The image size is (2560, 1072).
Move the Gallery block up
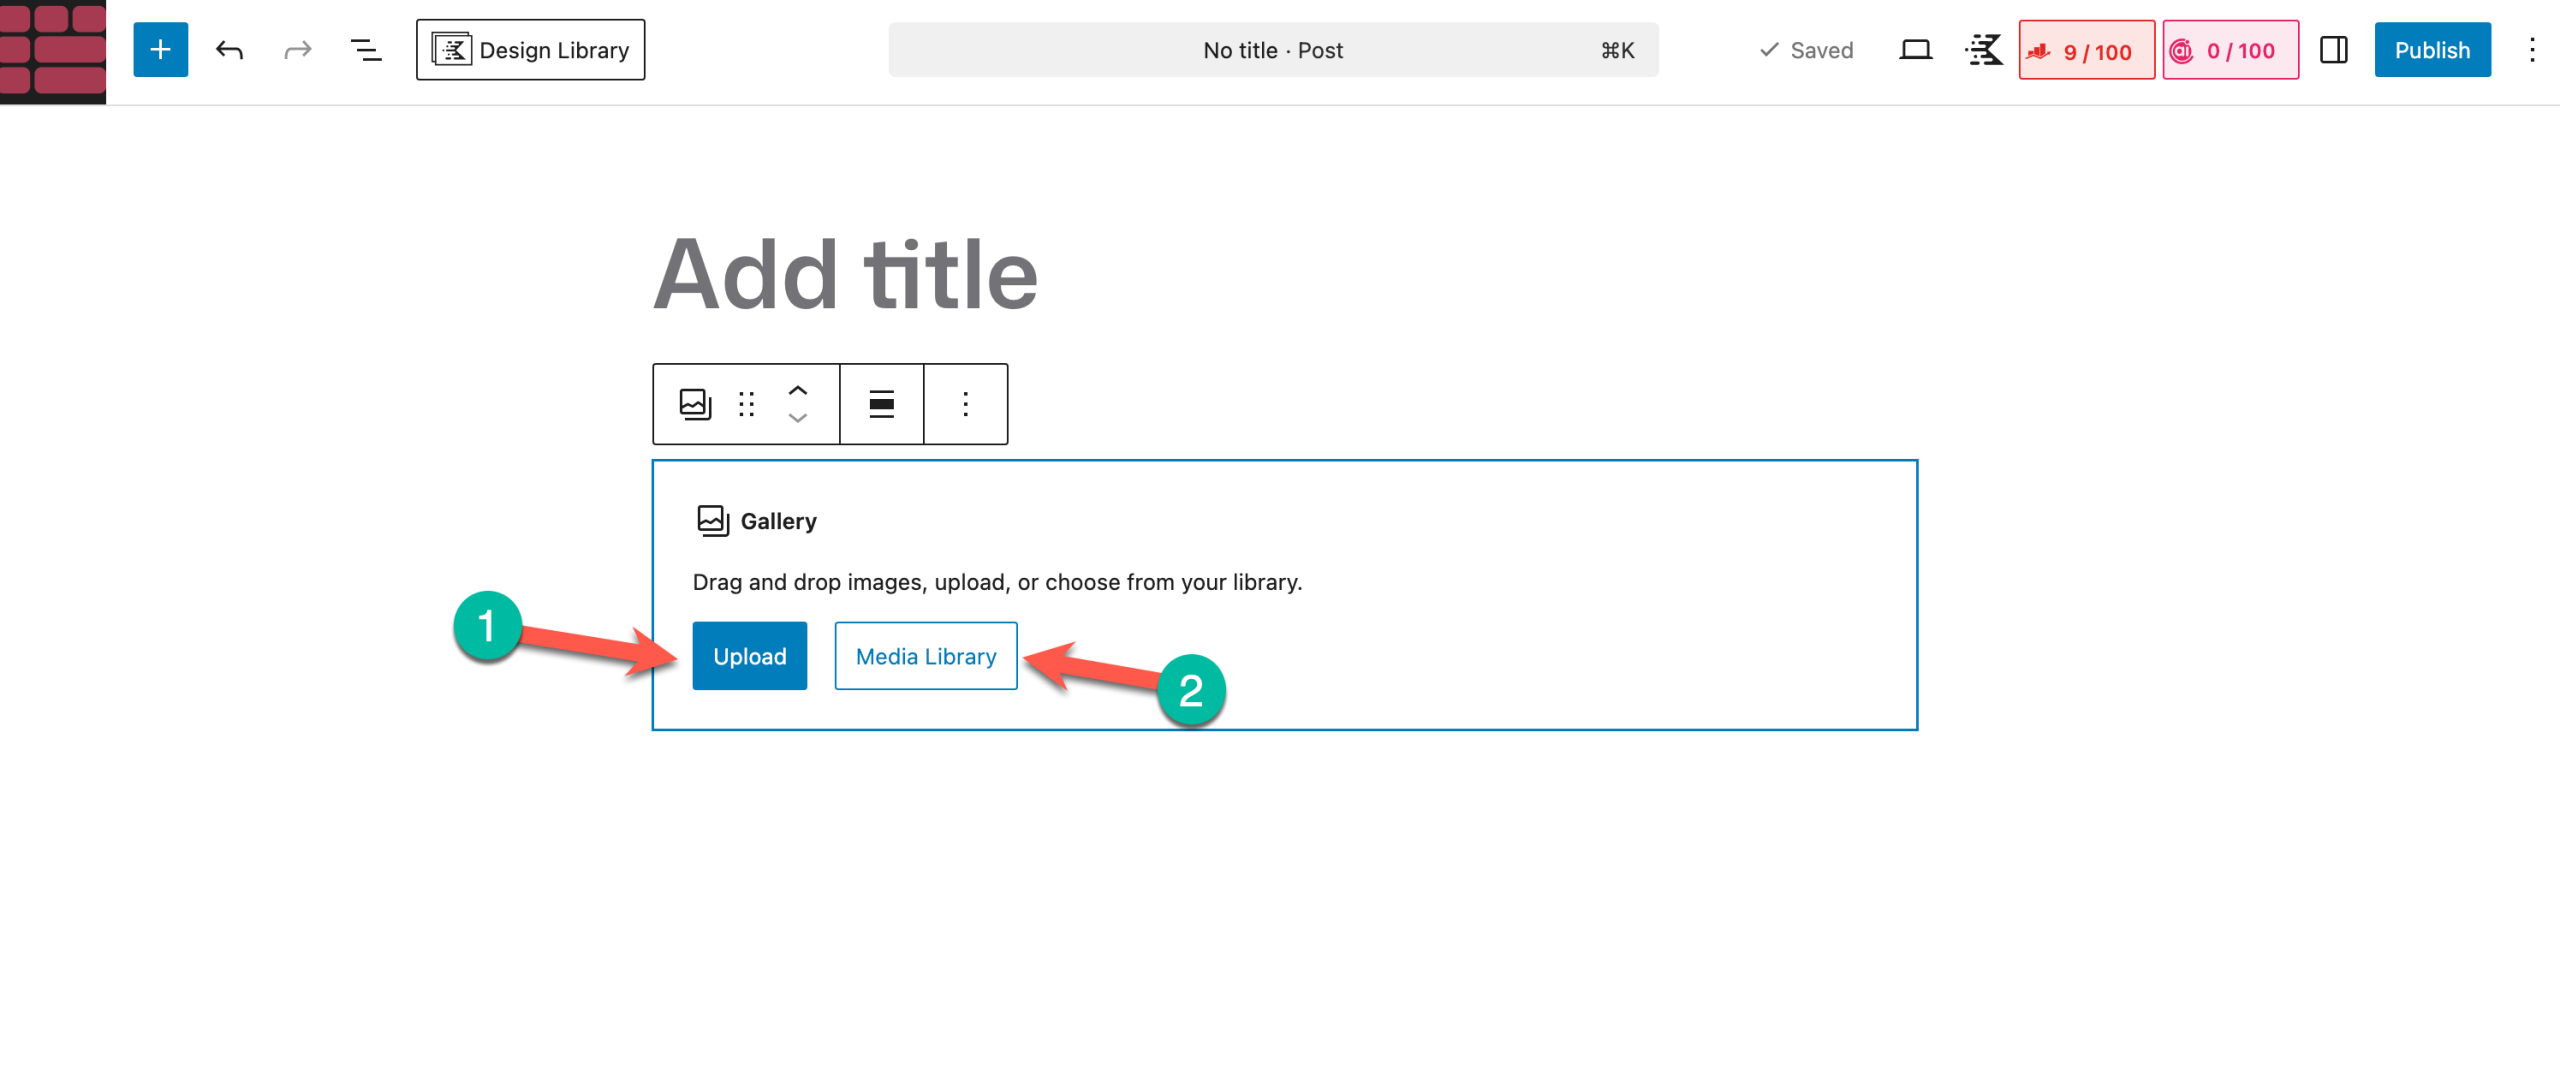point(797,391)
